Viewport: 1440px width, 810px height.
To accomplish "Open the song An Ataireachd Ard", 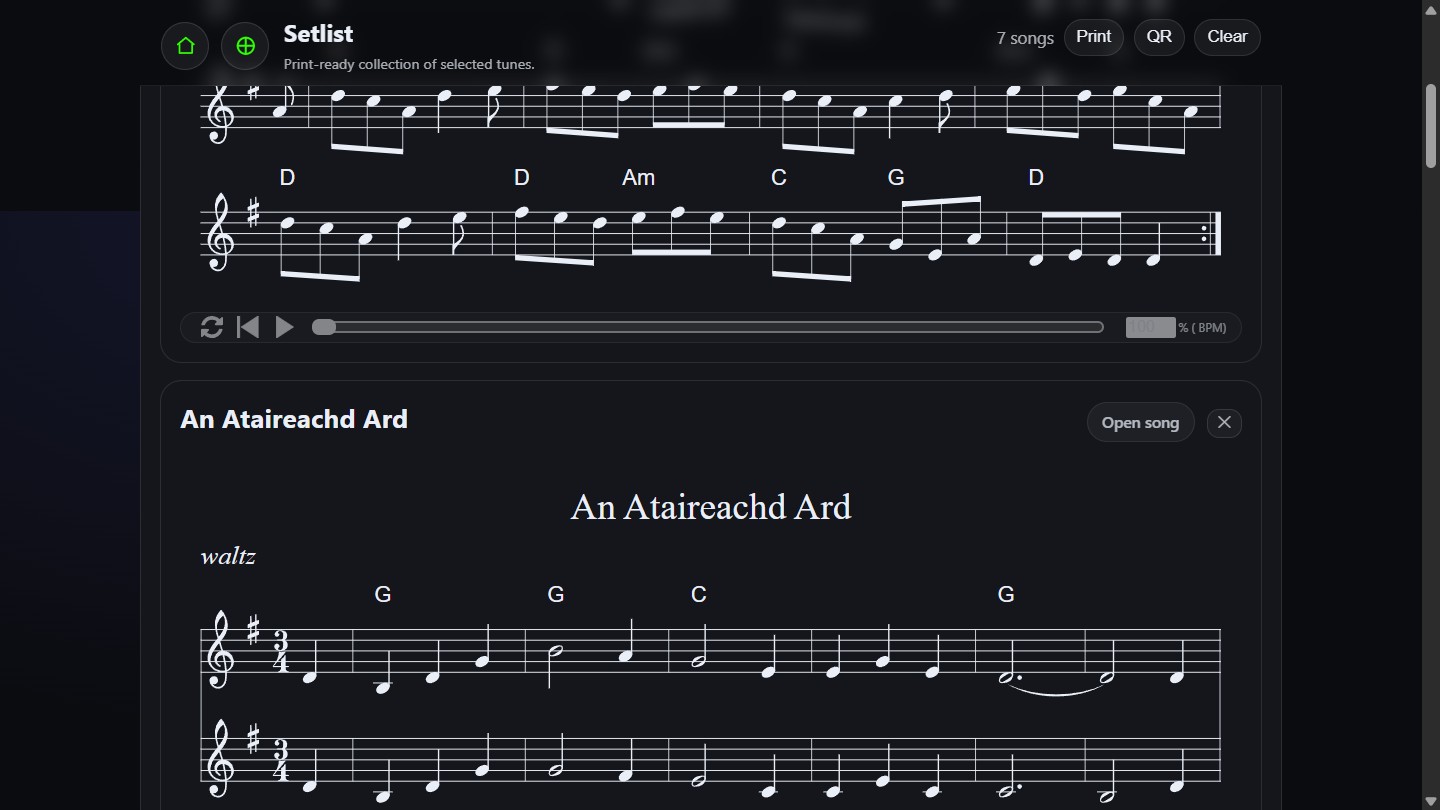I will pos(1140,422).
